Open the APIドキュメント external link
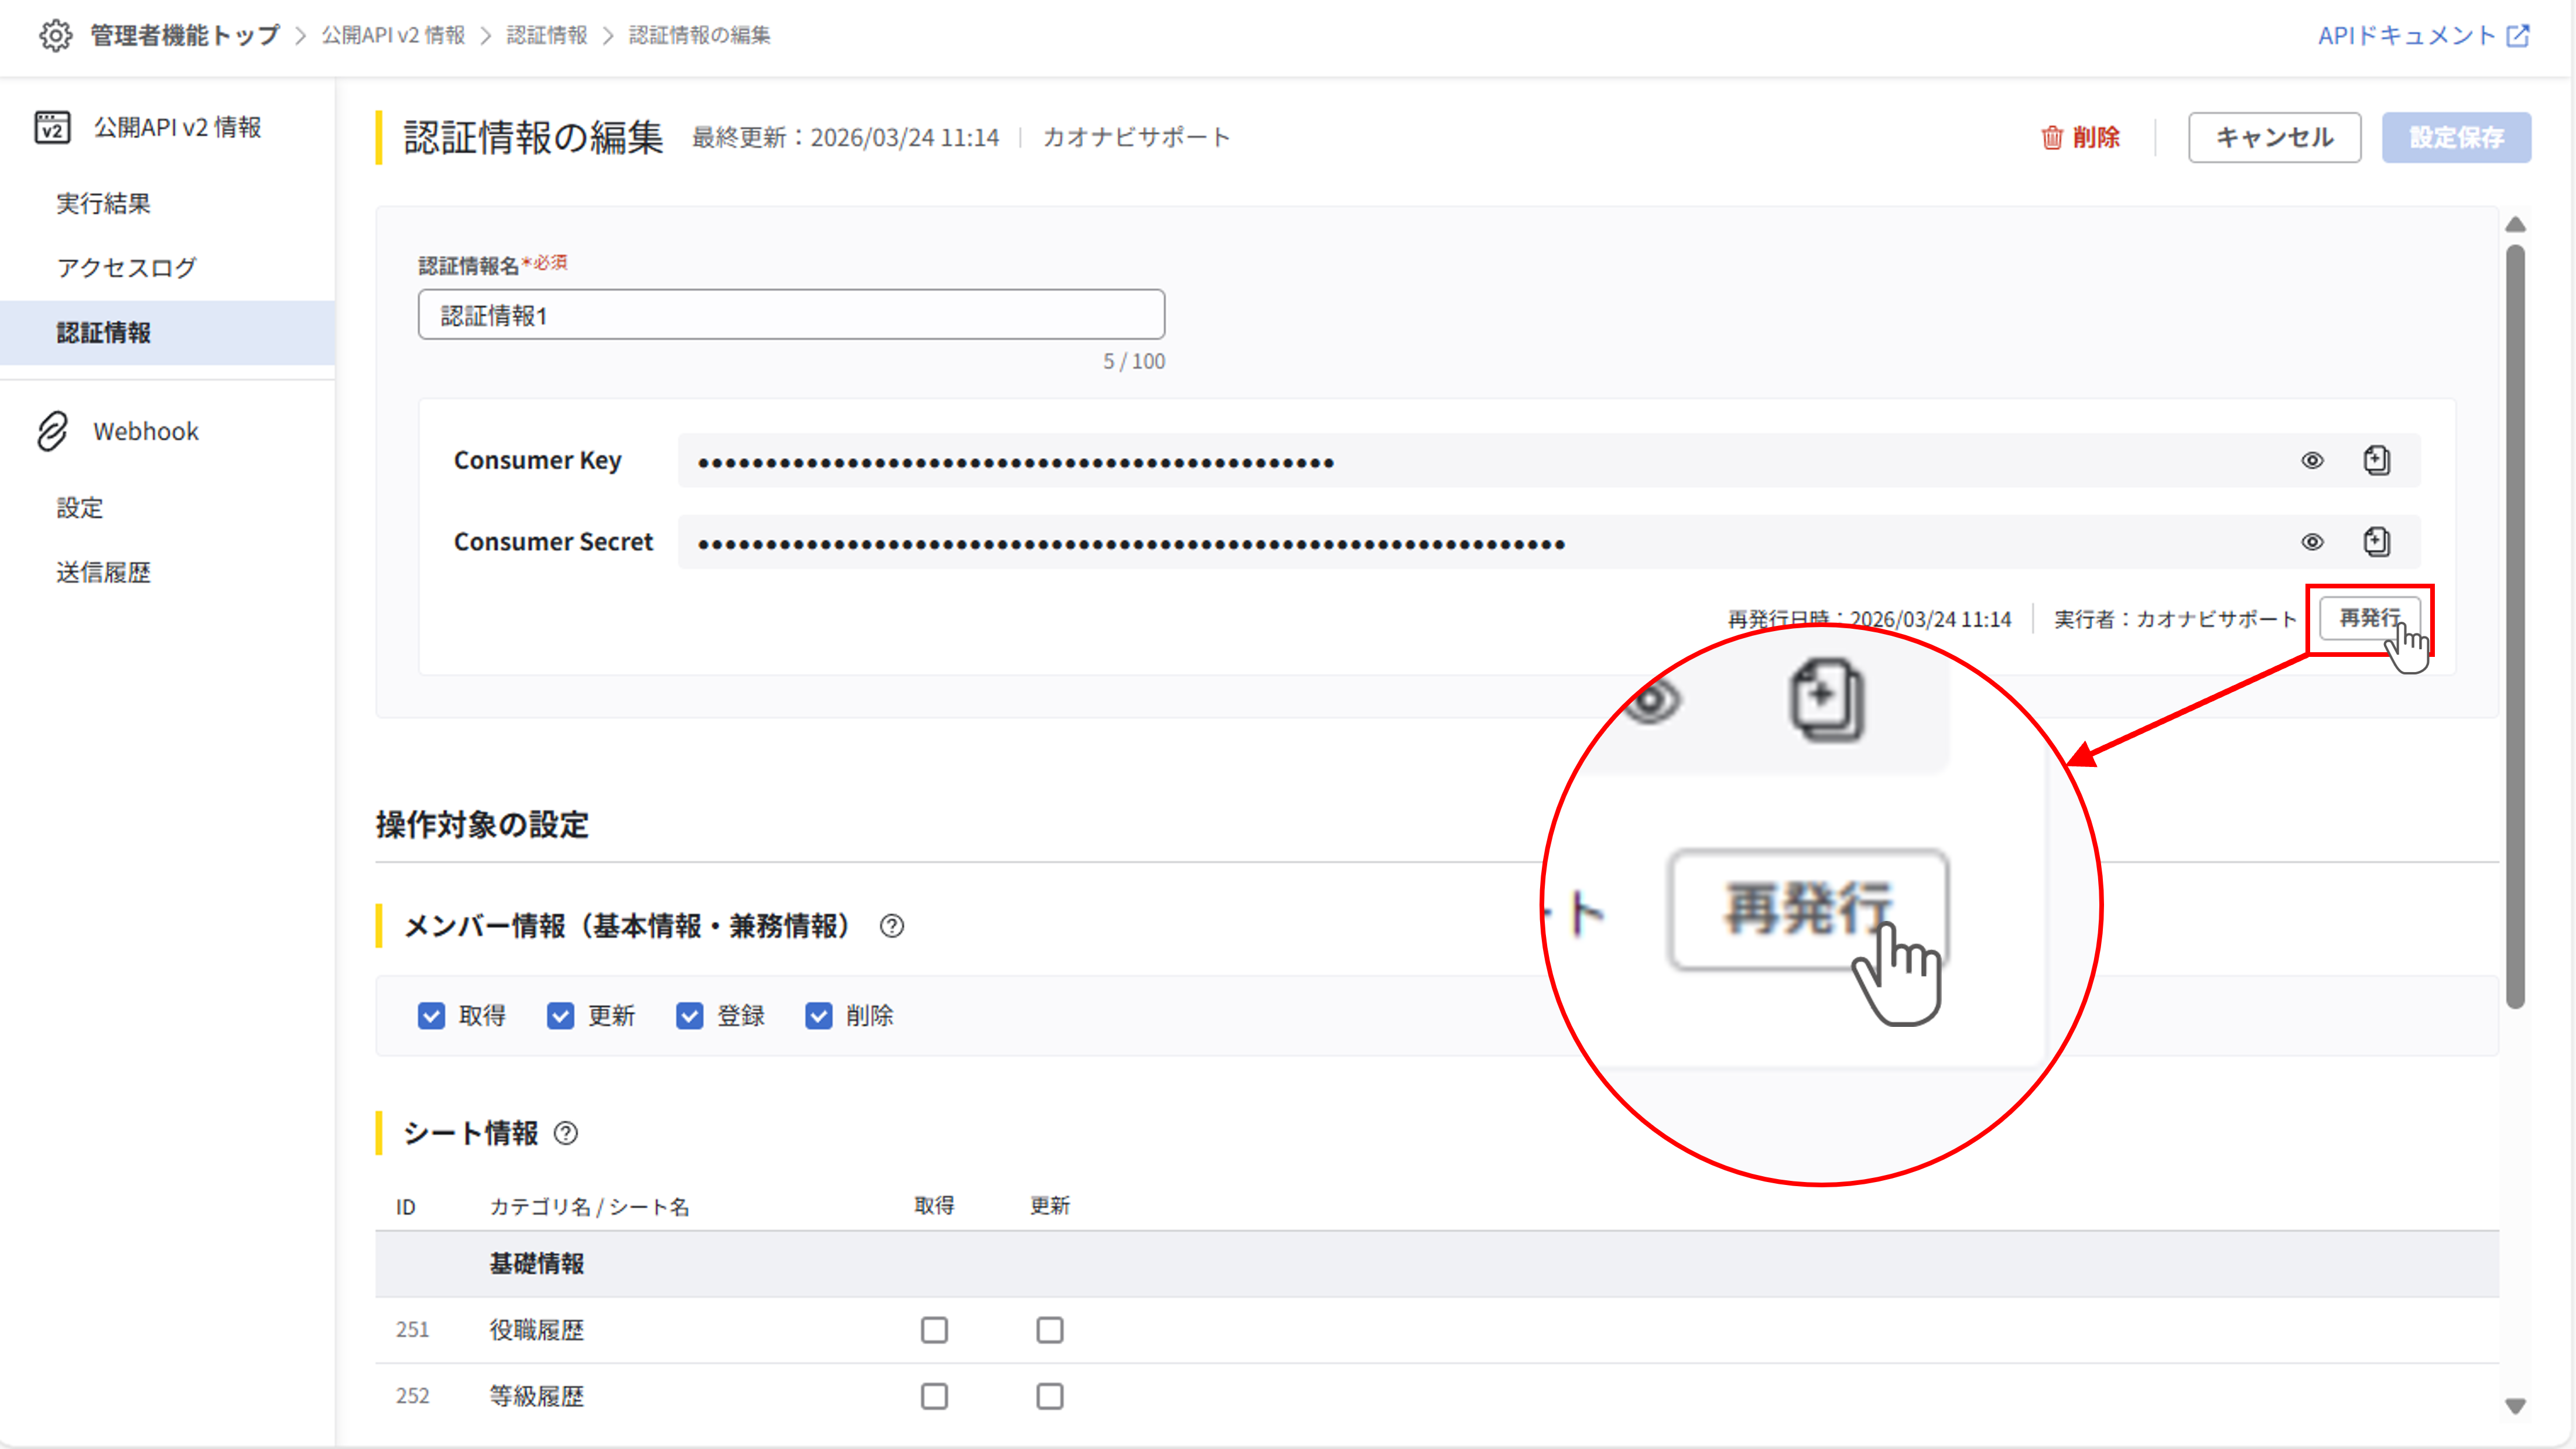The width and height of the screenshot is (2576, 1449). tap(2423, 35)
